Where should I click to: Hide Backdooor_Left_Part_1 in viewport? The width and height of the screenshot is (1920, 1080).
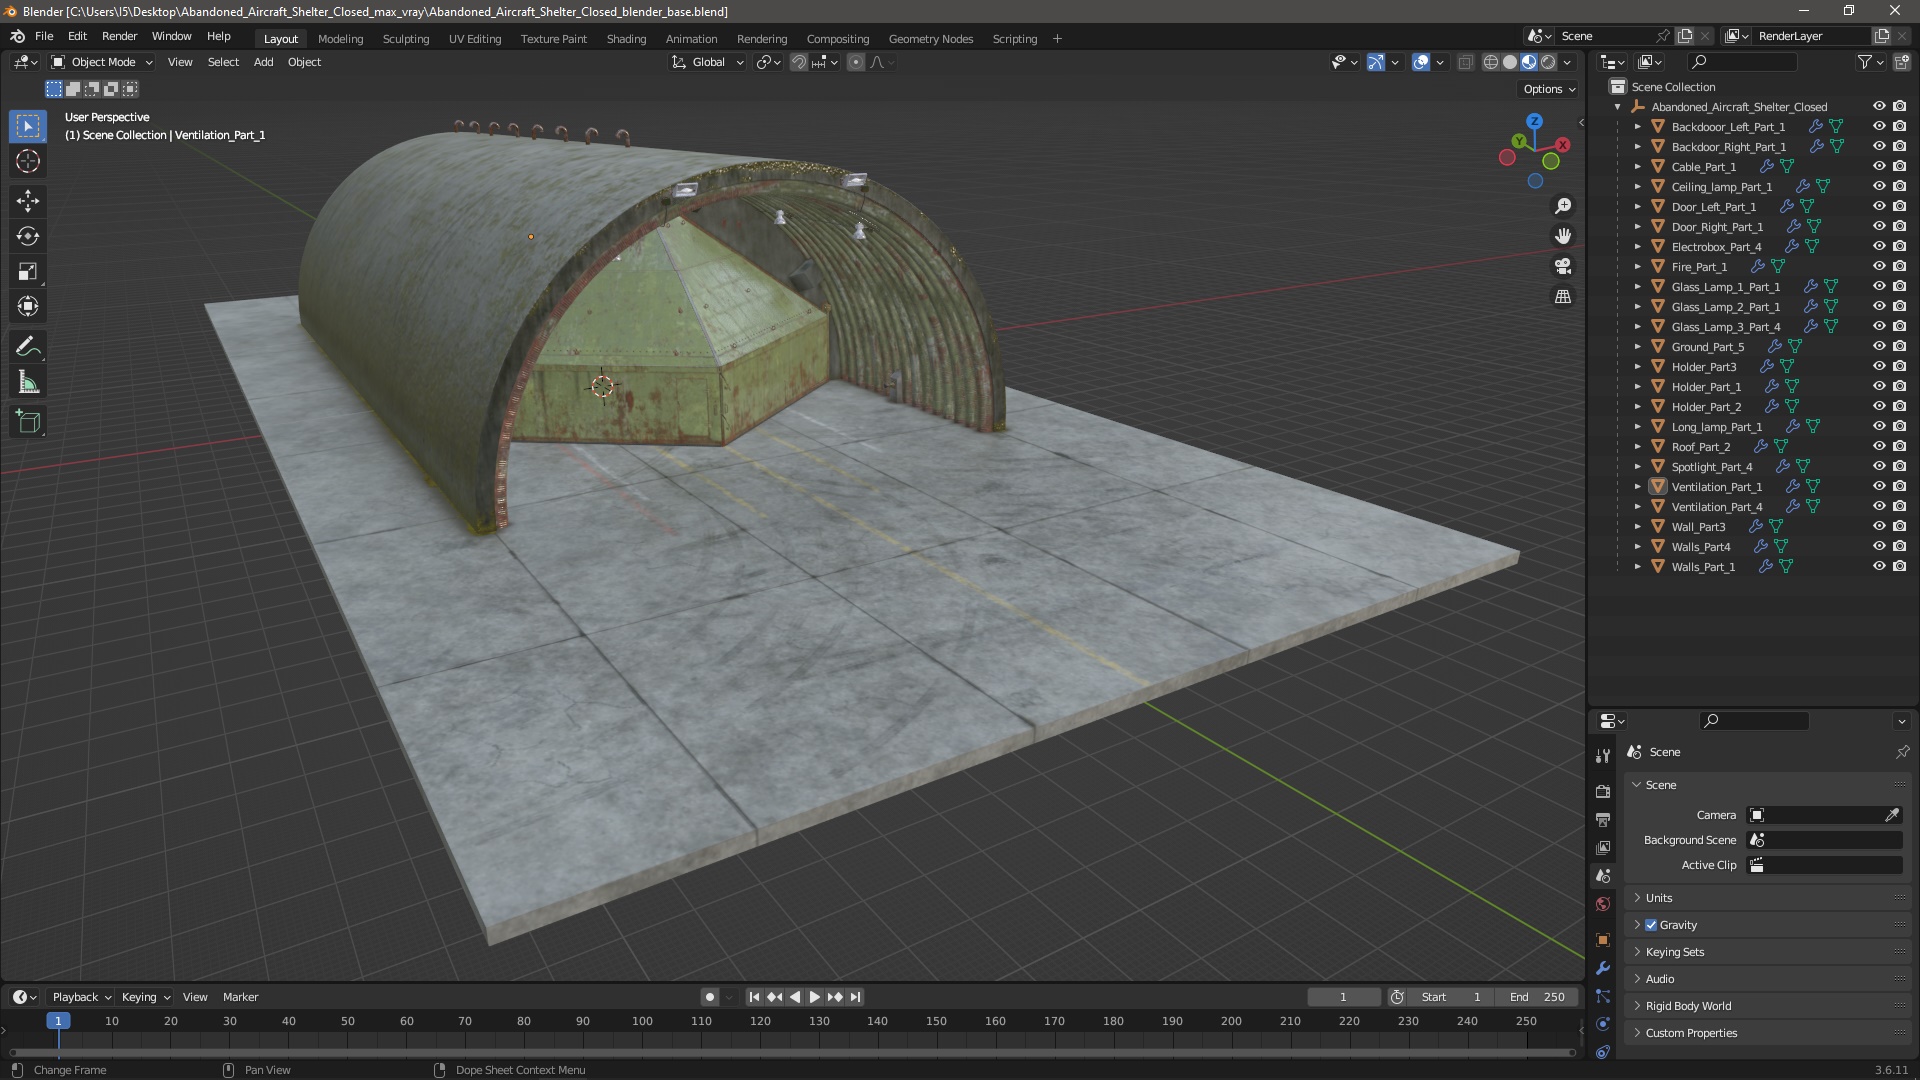[x=1879, y=127]
